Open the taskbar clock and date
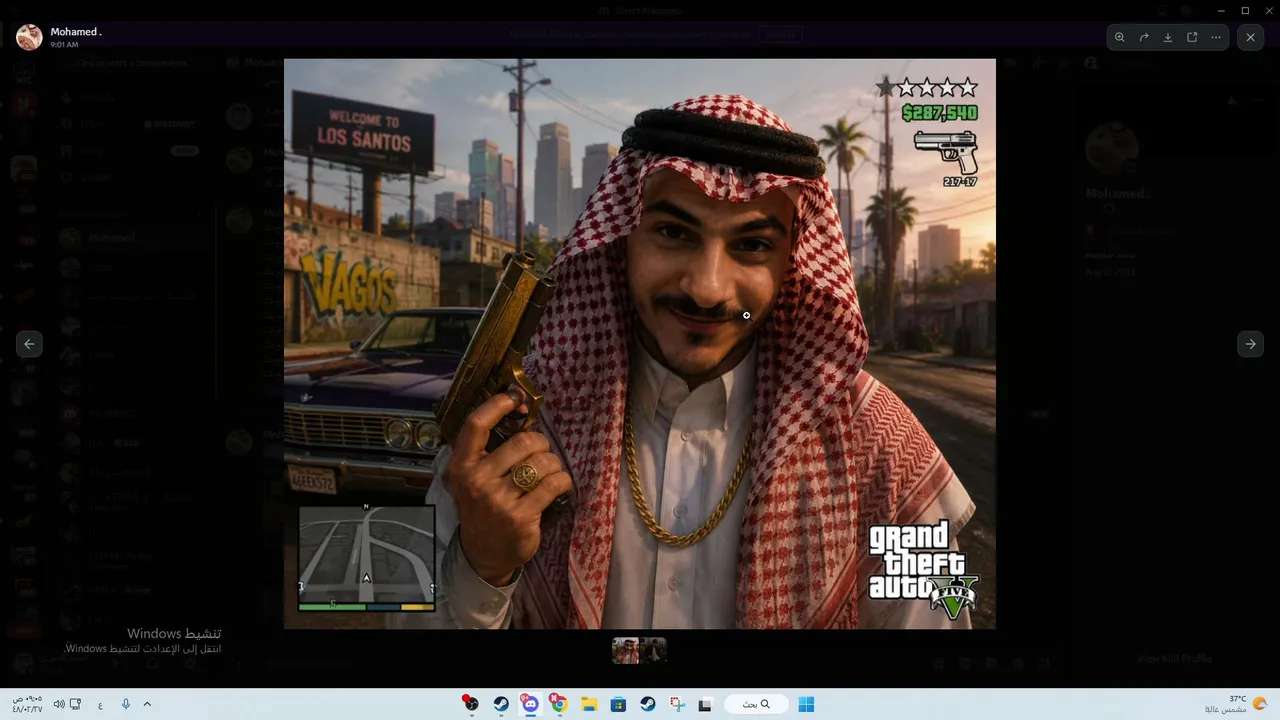The height and width of the screenshot is (720, 1280). (x=27, y=704)
